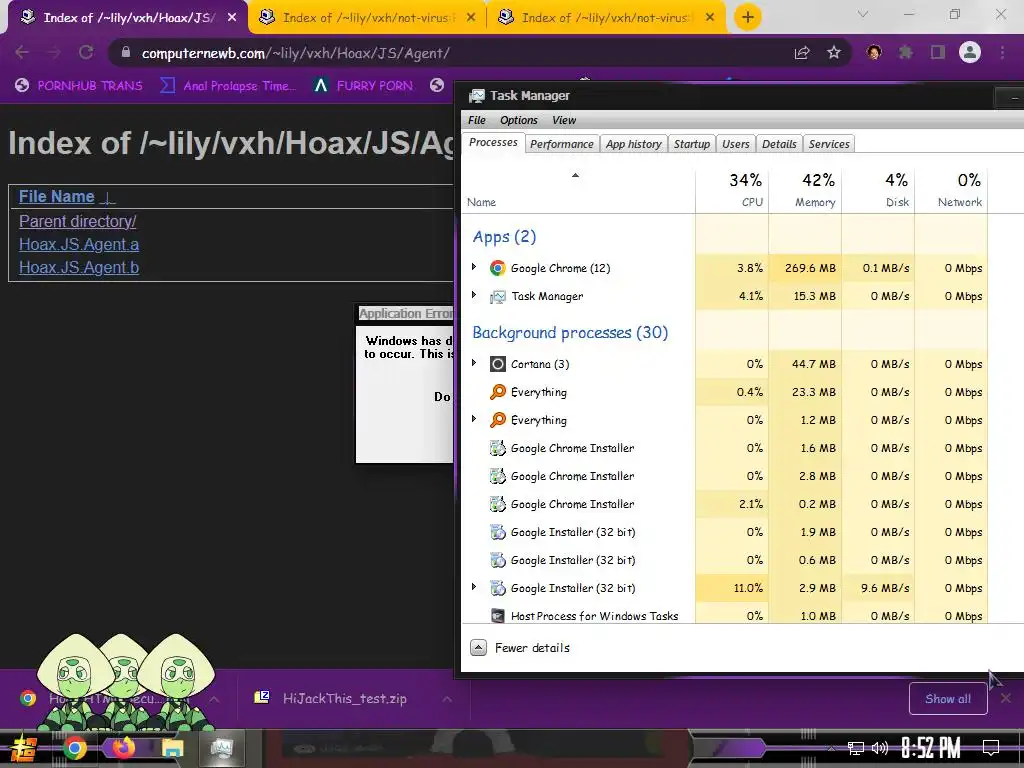Image resolution: width=1024 pixels, height=768 pixels.
Task: Click the 8:52 PM clock
Action: point(931,748)
